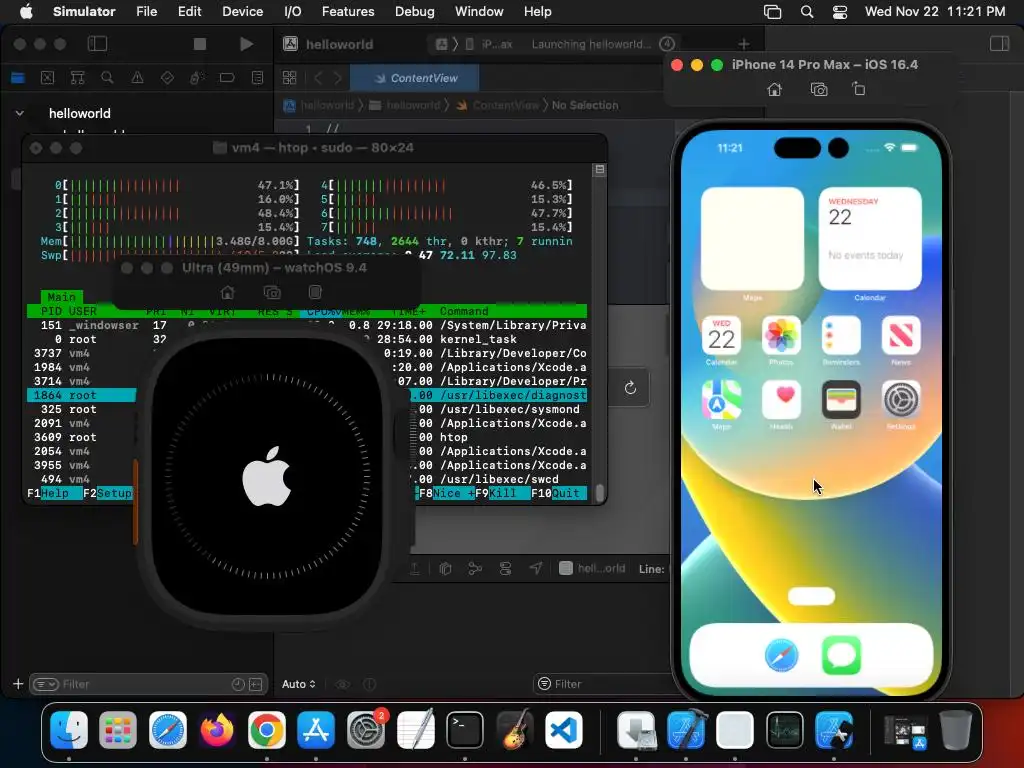The height and width of the screenshot is (768, 1024).
Task: Open iPhone Settings app icon
Action: point(901,400)
